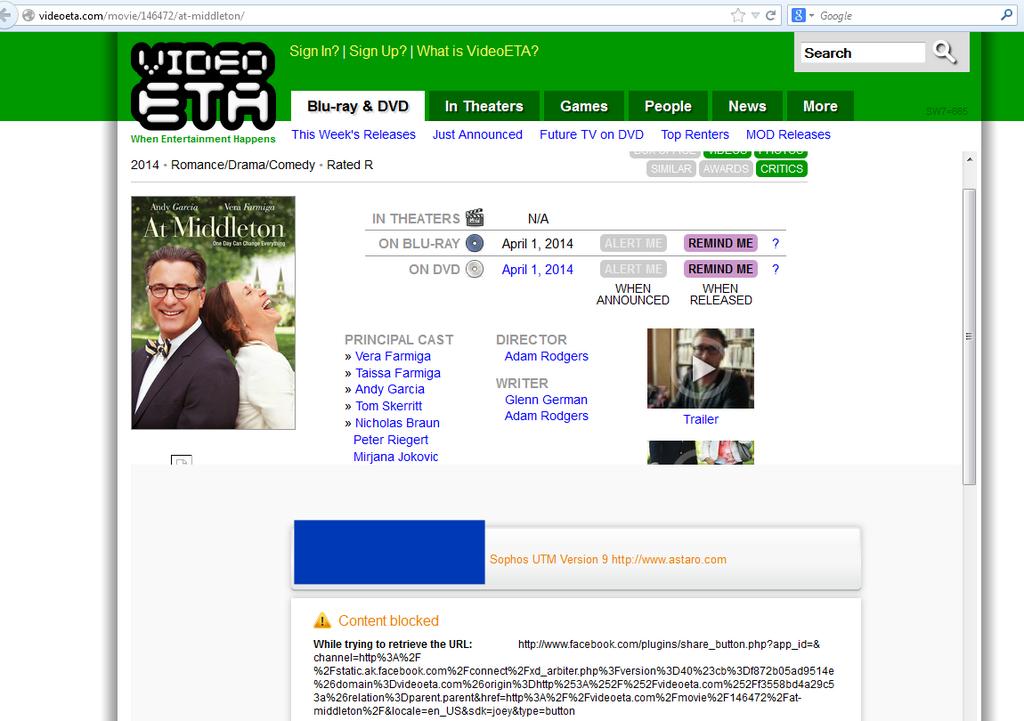Open This Week's Releases
Screen dimensions: 1024x721
[353, 135]
